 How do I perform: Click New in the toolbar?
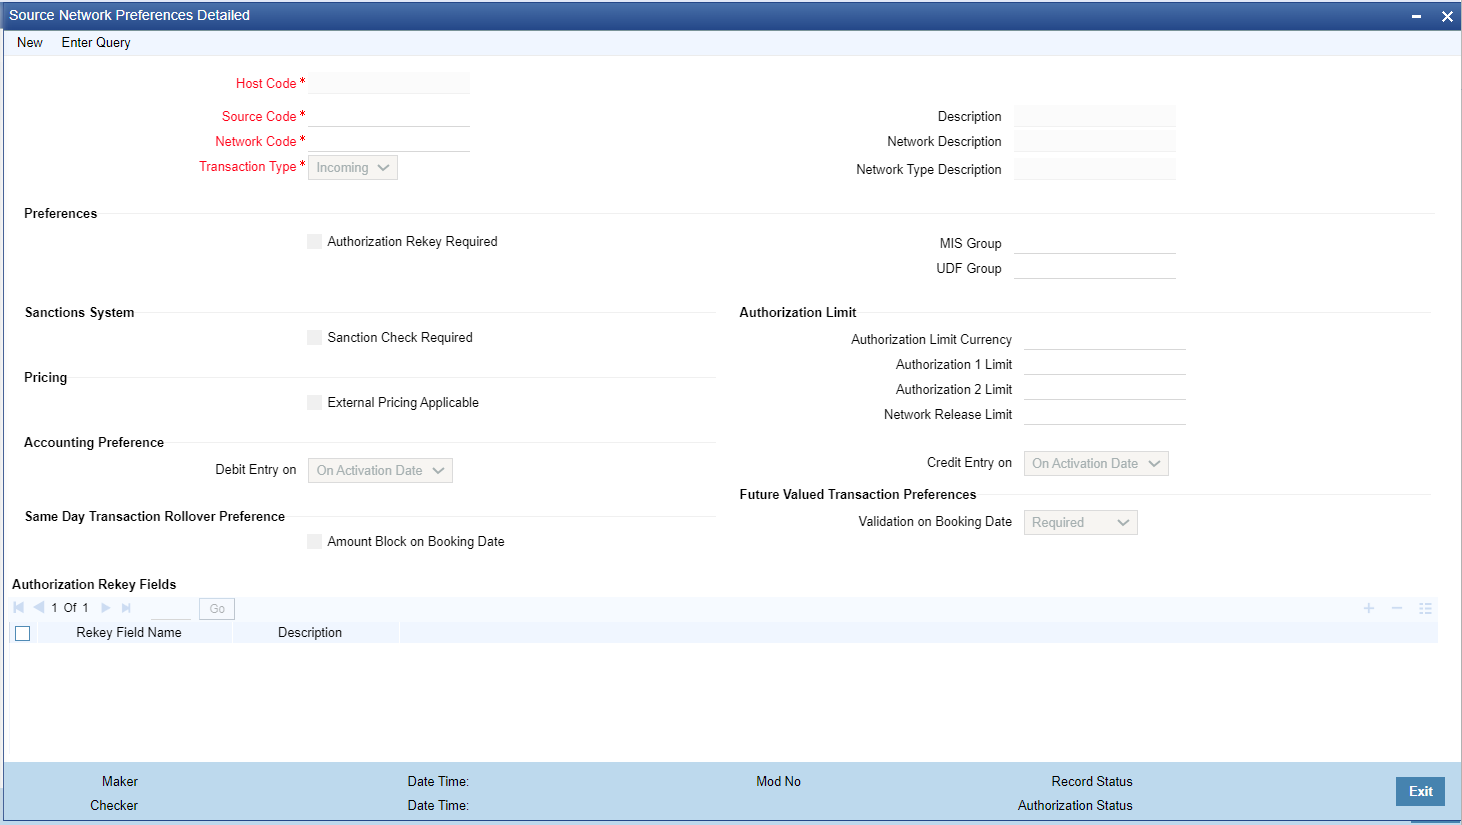click(30, 43)
